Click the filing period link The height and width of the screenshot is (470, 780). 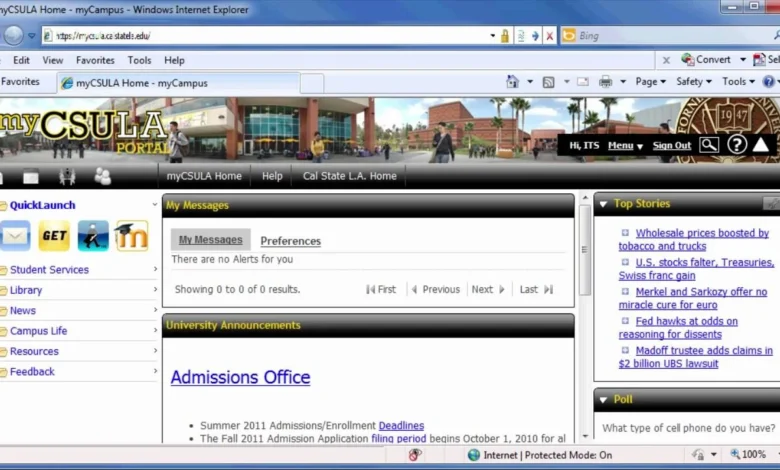(x=398, y=439)
